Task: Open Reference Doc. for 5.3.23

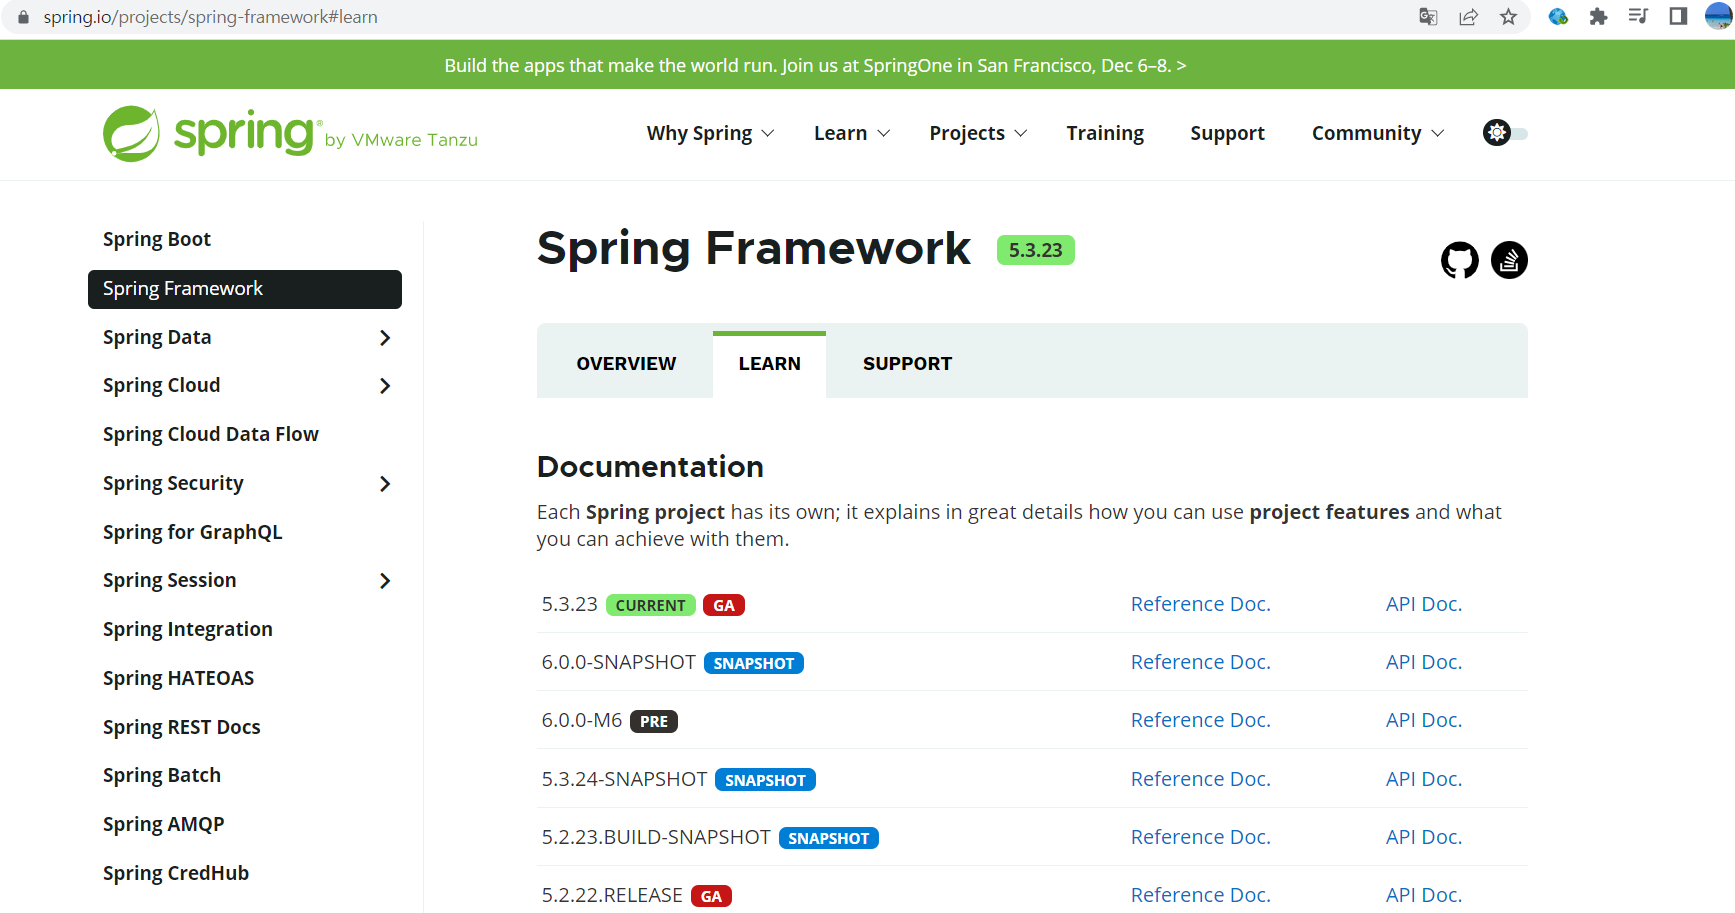Action: pos(1200,604)
